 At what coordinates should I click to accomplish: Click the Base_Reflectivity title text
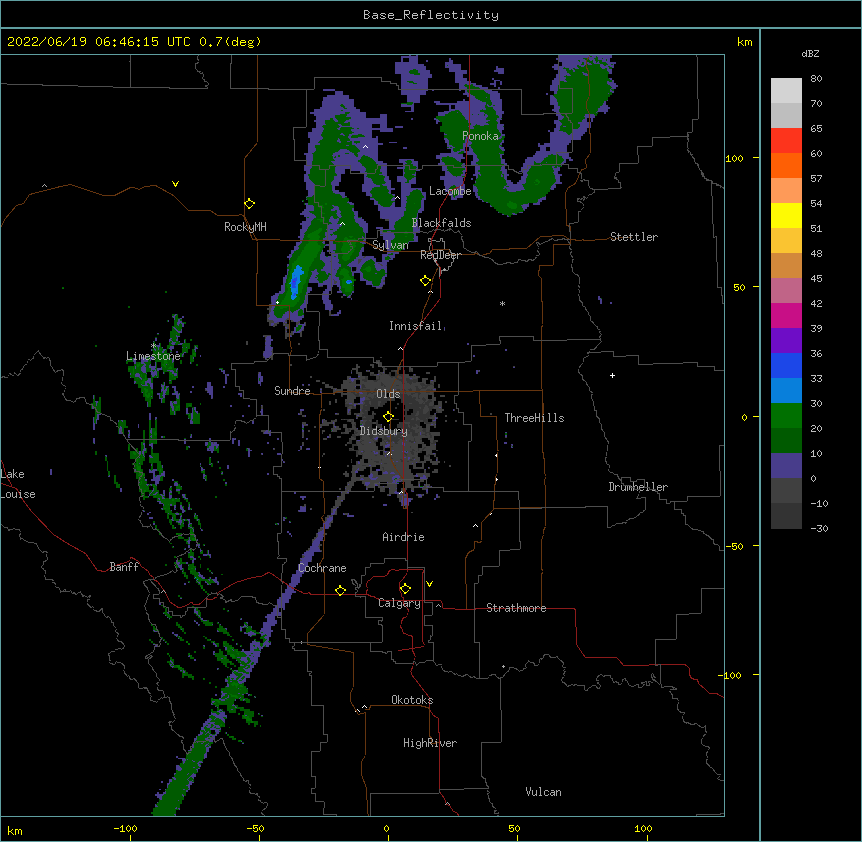click(431, 15)
